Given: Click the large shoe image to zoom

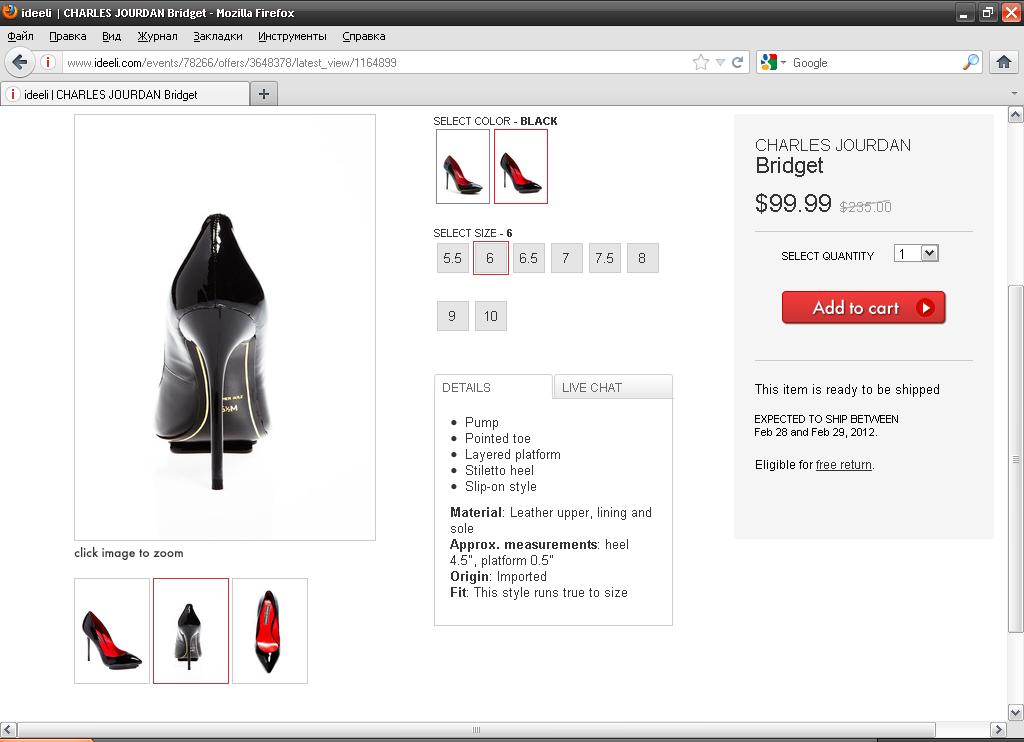Looking at the screenshot, I should coord(225,327).
